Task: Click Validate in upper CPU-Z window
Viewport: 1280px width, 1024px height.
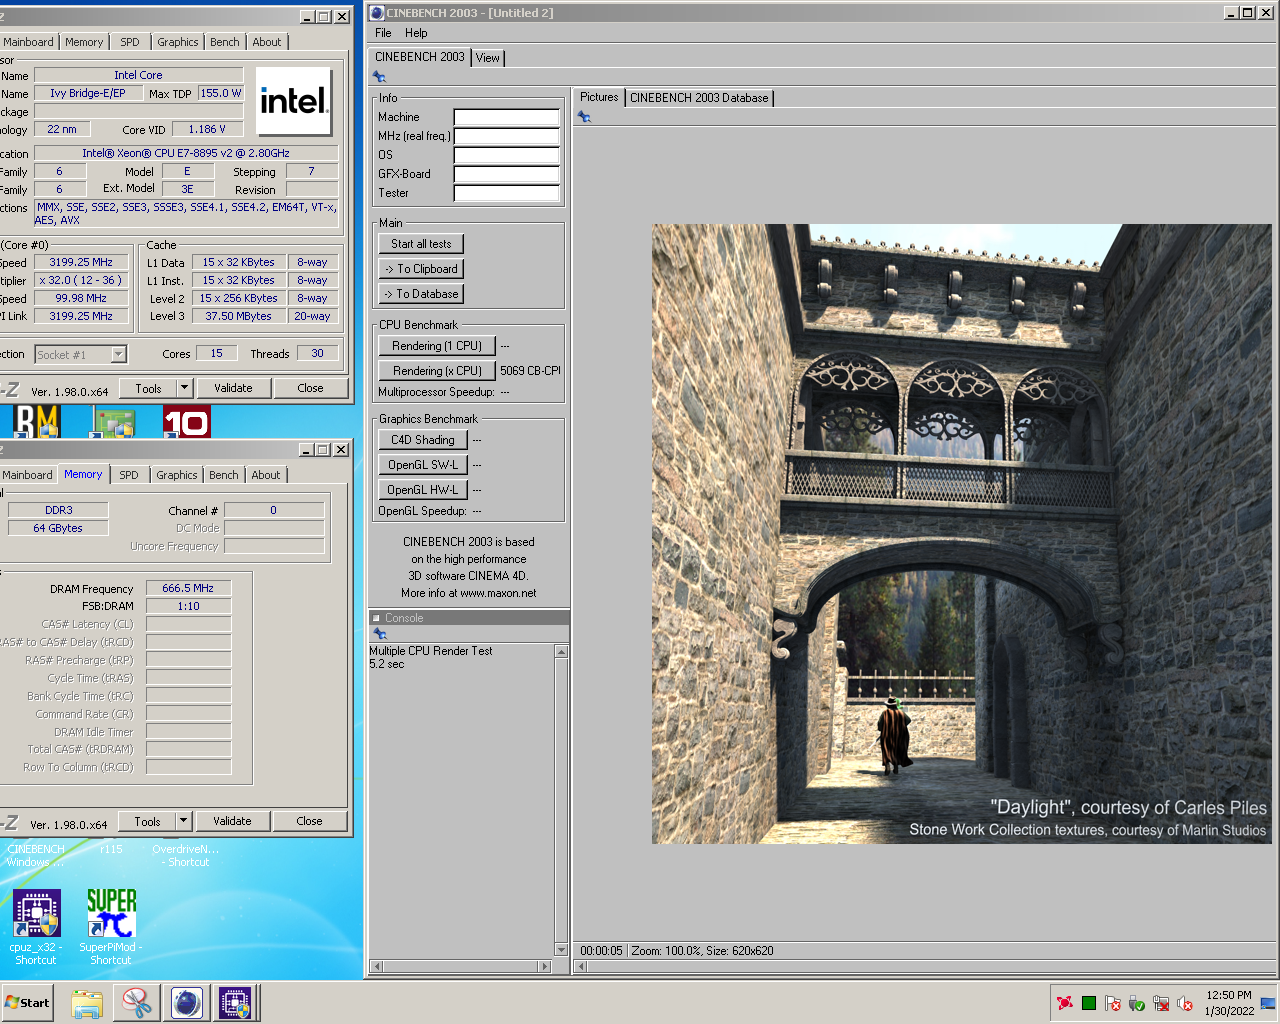Action: click(x=233, y=388)
